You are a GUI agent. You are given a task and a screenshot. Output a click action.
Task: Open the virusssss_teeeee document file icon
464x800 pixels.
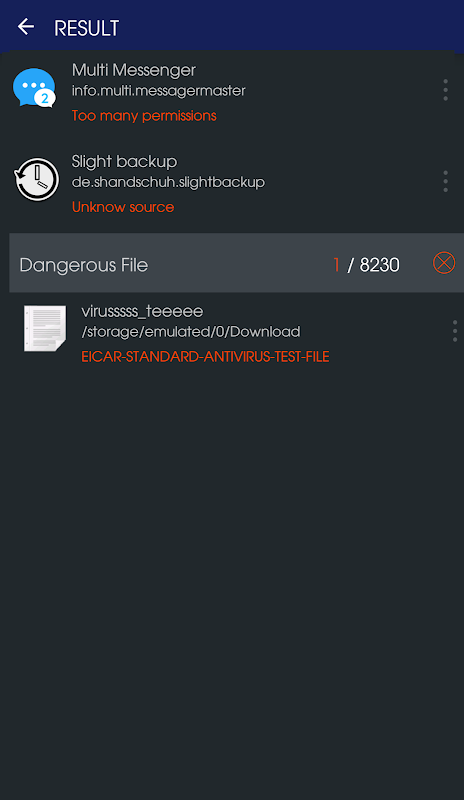(x=45, y=328)
